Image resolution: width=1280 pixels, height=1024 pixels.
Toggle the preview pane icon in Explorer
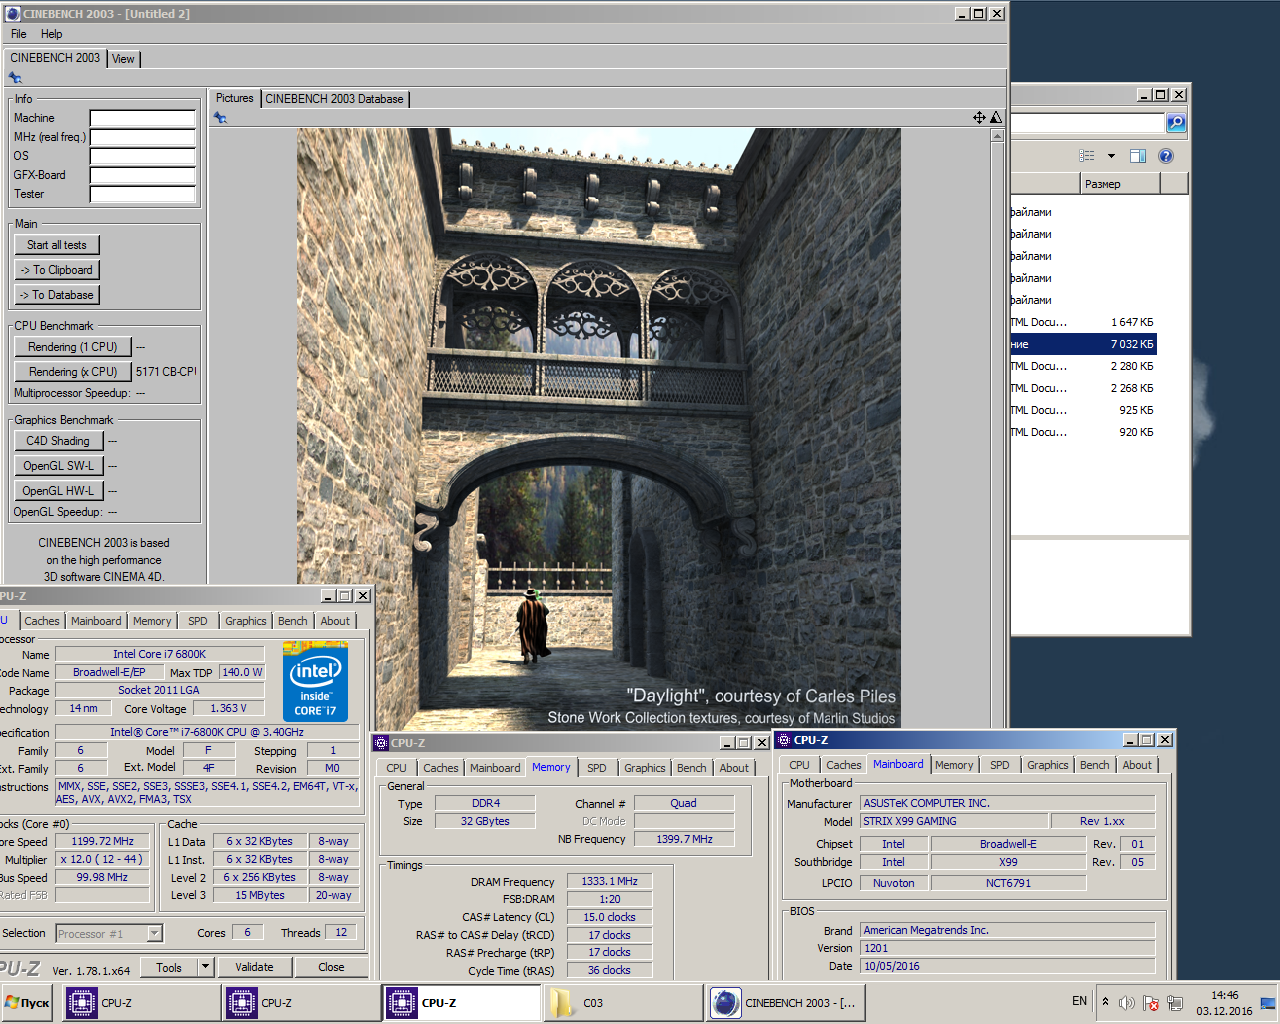click(x=1138, y=156)
